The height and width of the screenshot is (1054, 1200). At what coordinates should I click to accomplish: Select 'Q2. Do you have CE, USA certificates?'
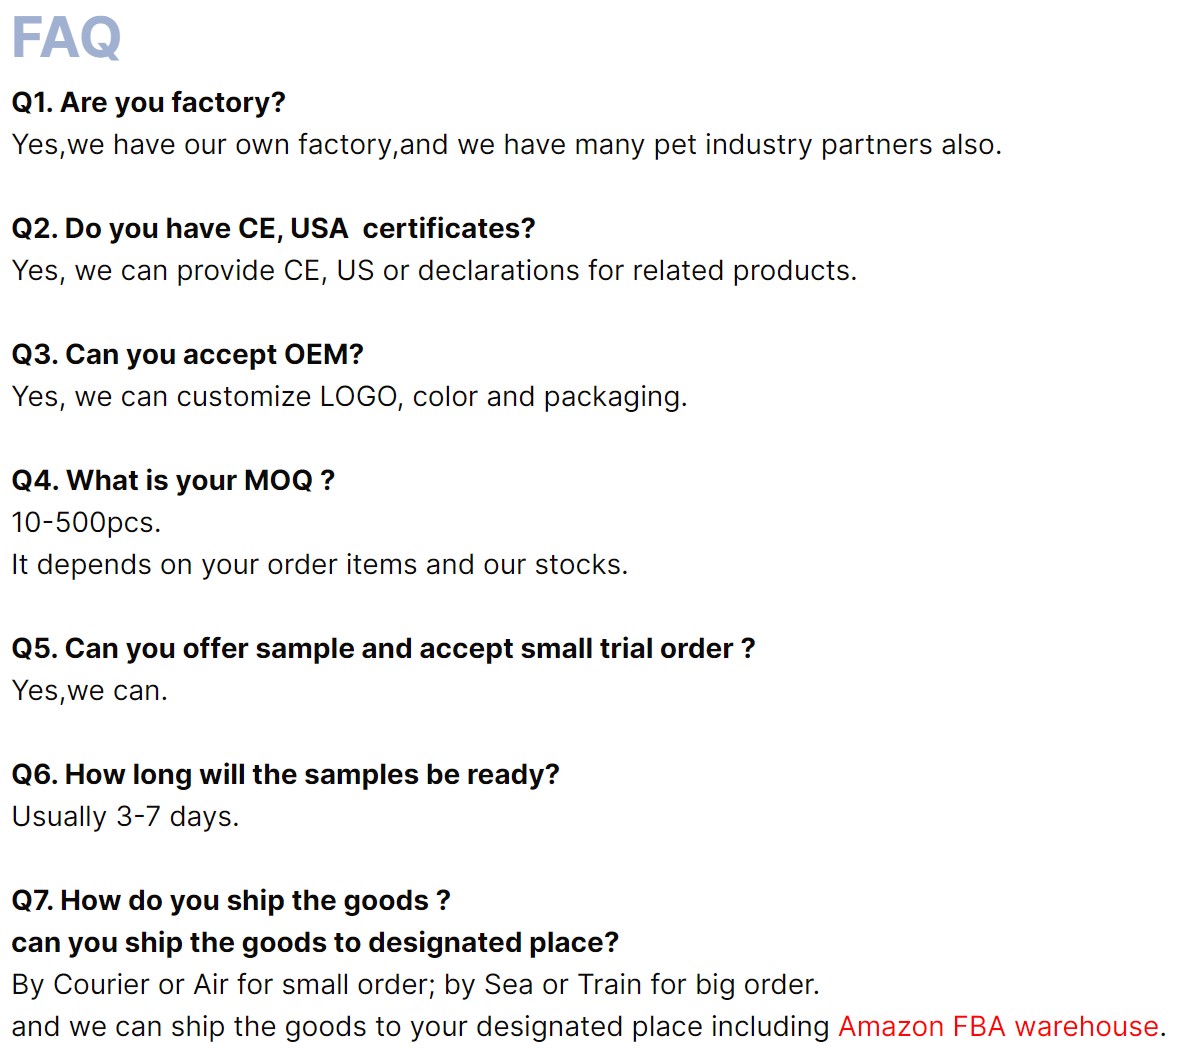pyautogui.click(x=273, y=229)
